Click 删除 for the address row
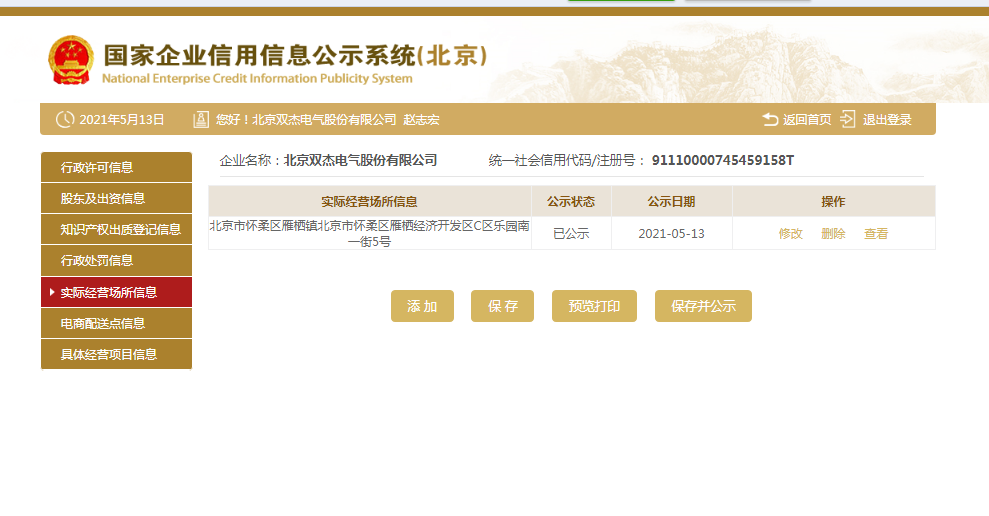Viewport: 989px width, 516px height. click(833, 233)
